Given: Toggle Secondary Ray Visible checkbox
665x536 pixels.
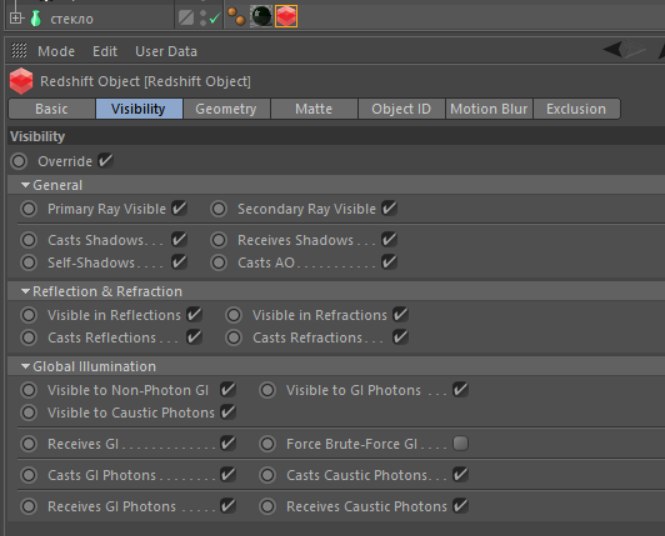Looking at the screenshot, I should (389, 208).
